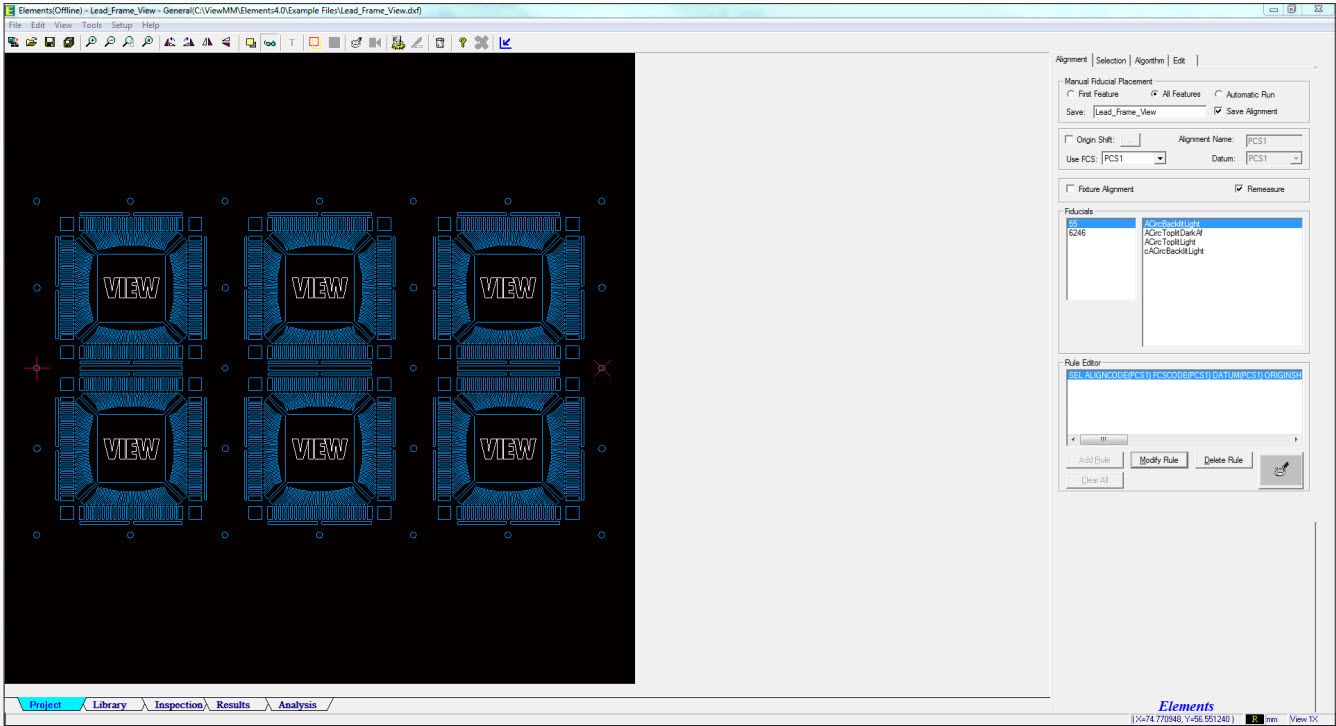The height and width of the screenshot is (726, 1336).
Task: Click the first toolbar icon with computer
Action: click(x=13, y=42)
